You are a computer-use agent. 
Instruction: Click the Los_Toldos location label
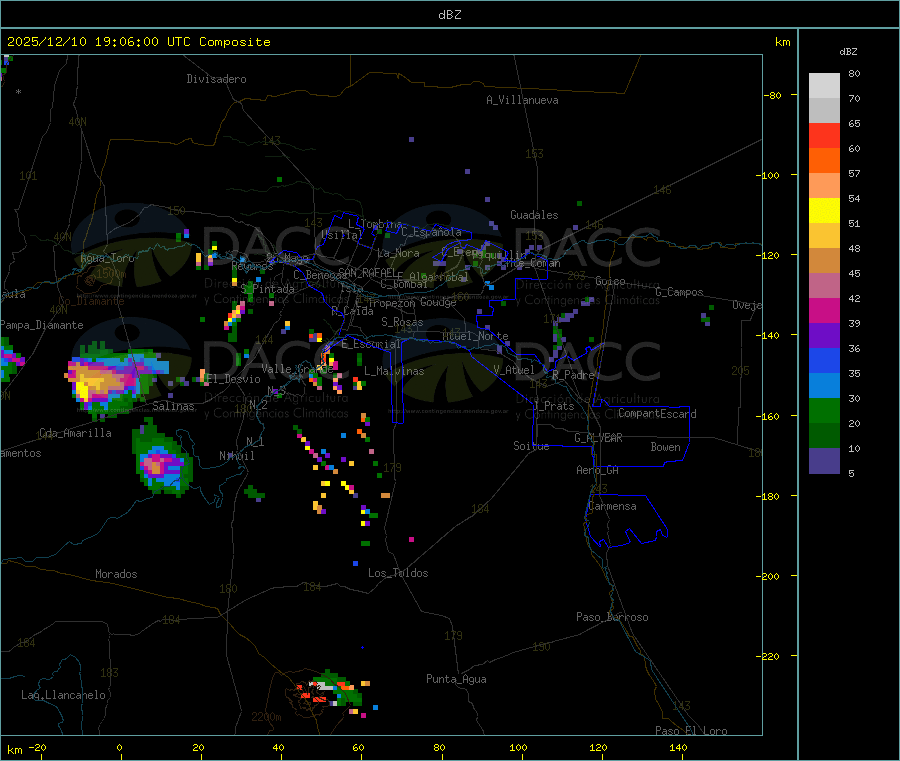pos(398,573)
